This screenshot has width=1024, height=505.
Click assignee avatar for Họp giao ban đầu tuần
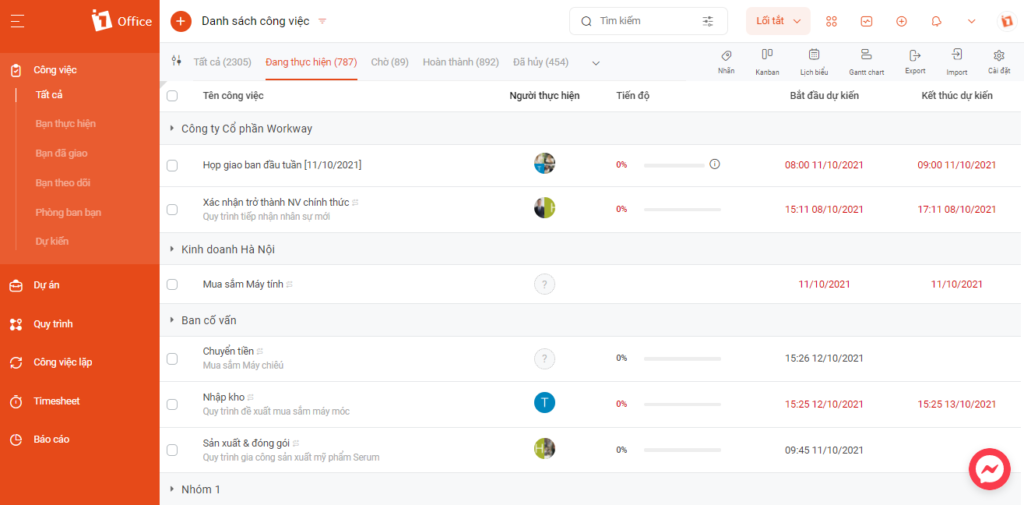coord(545,163)
